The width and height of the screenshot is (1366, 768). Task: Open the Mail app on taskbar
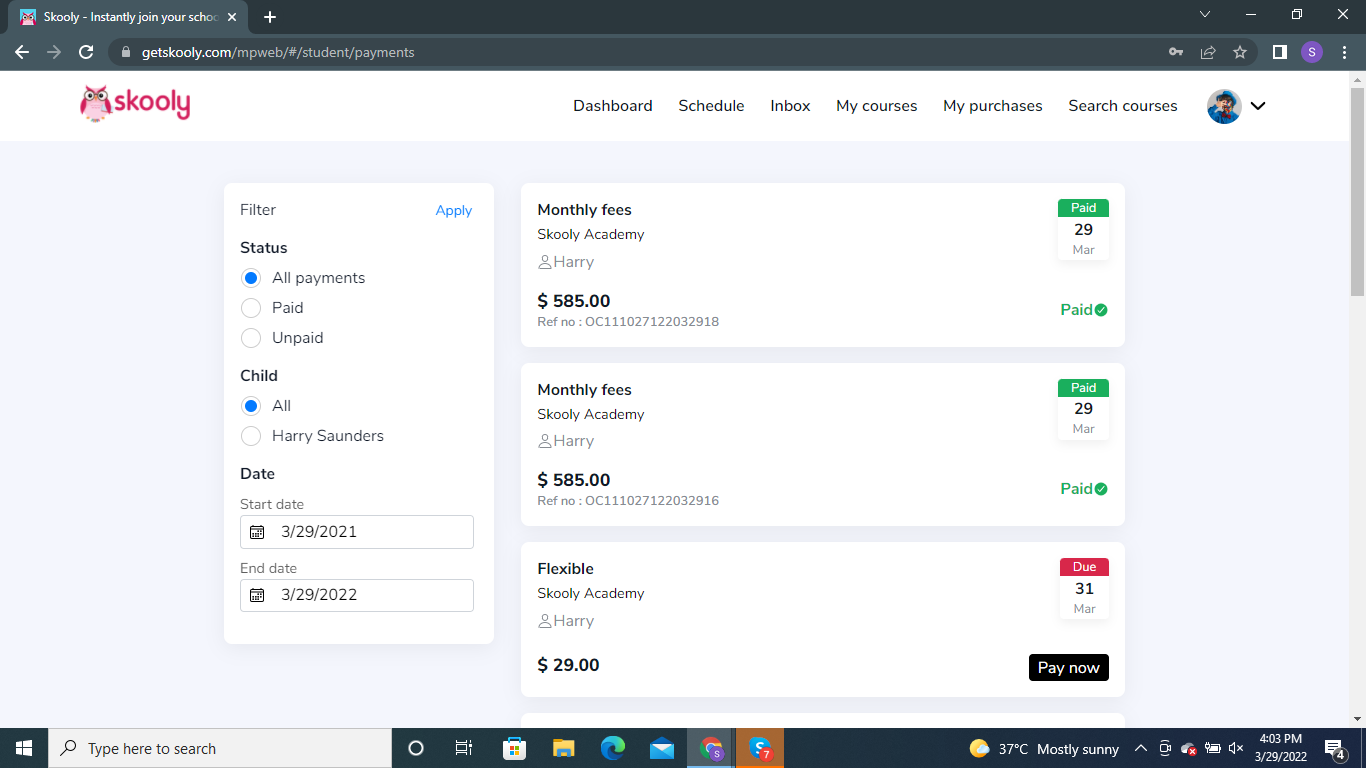[x=662, y=748]
